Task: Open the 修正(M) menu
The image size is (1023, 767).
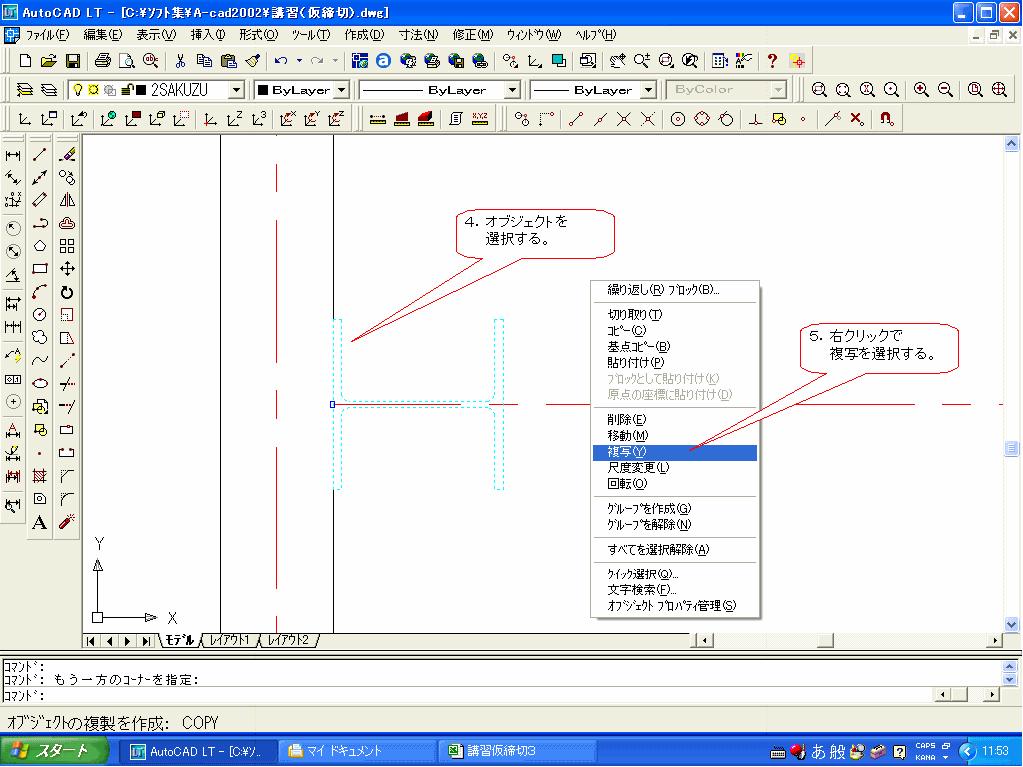Action: click(x=472, y=35)
